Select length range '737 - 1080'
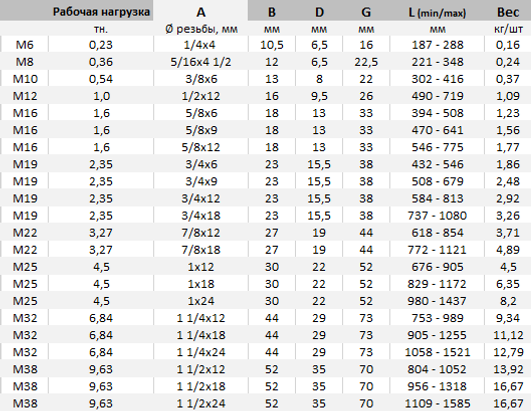 coord(437,216)
